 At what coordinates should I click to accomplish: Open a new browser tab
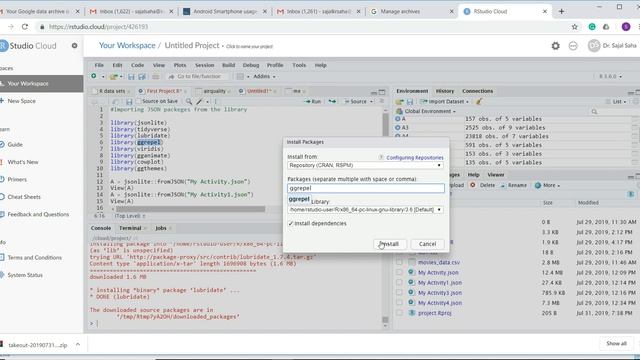click(562, 11)
